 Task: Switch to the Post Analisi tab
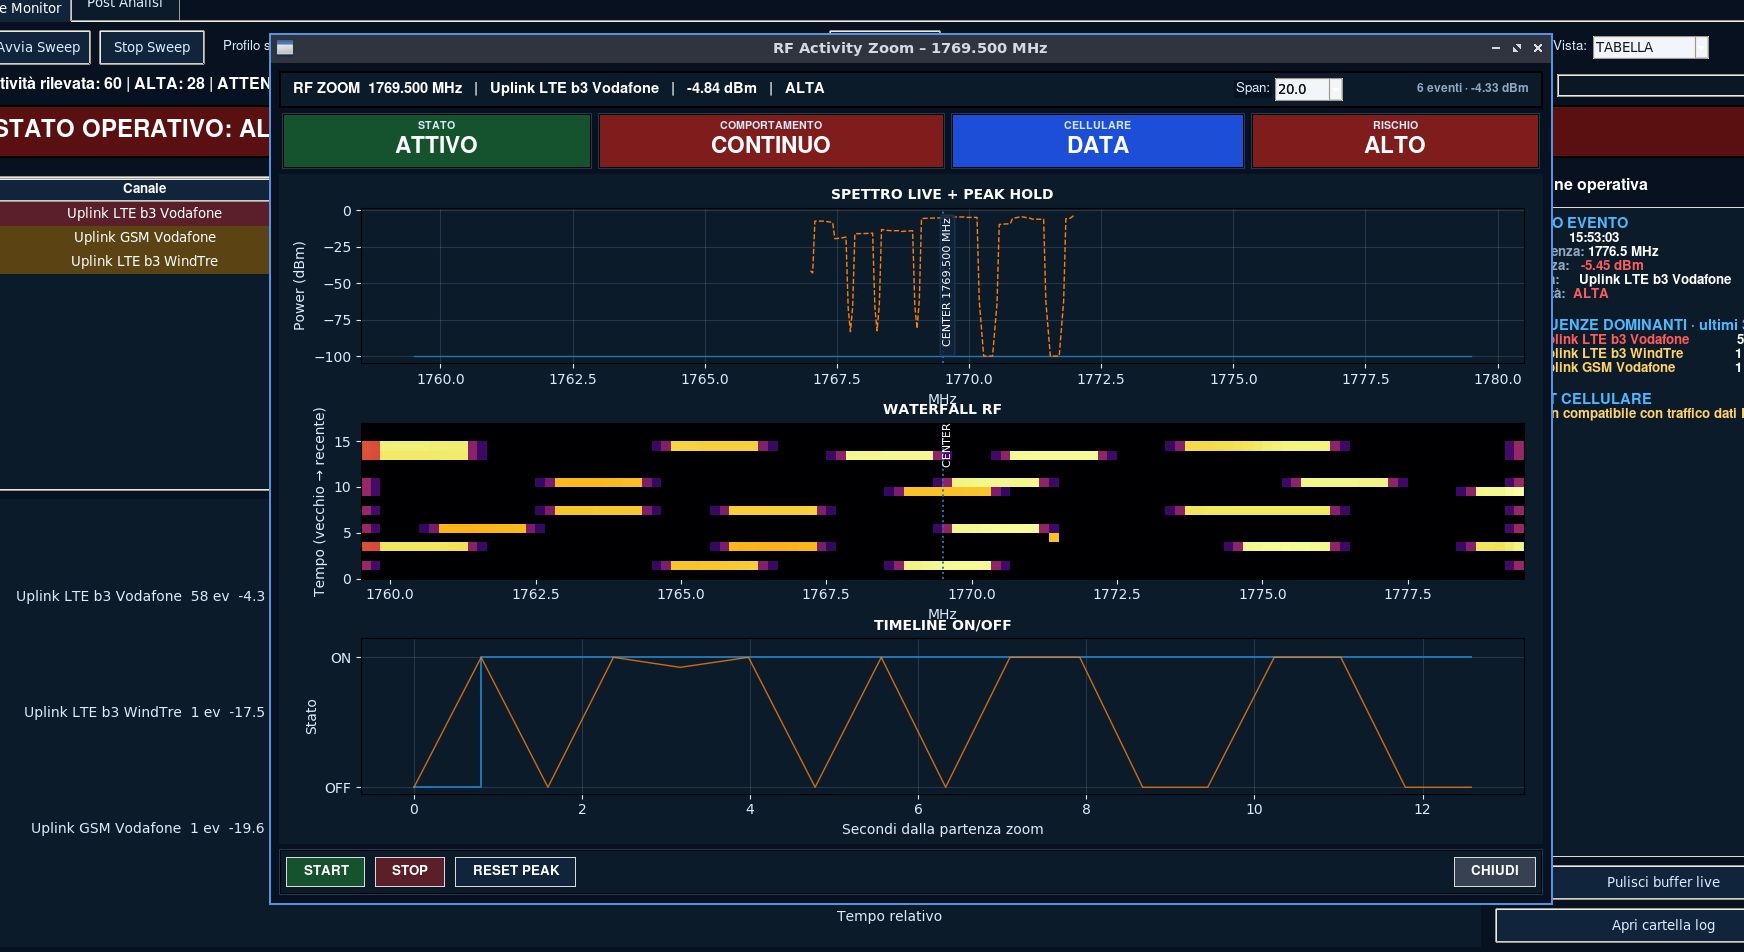pos(125,6)
